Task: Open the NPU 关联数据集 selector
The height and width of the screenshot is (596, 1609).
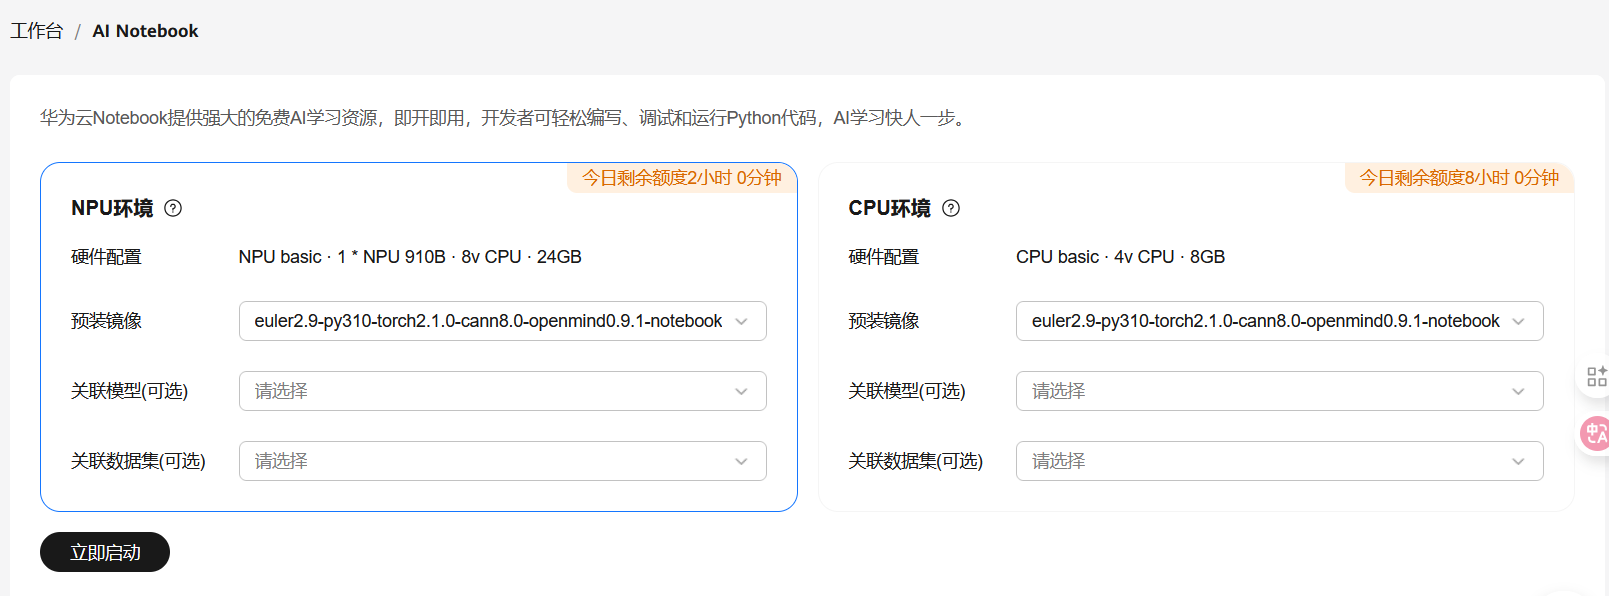Action: click(502, 461)
